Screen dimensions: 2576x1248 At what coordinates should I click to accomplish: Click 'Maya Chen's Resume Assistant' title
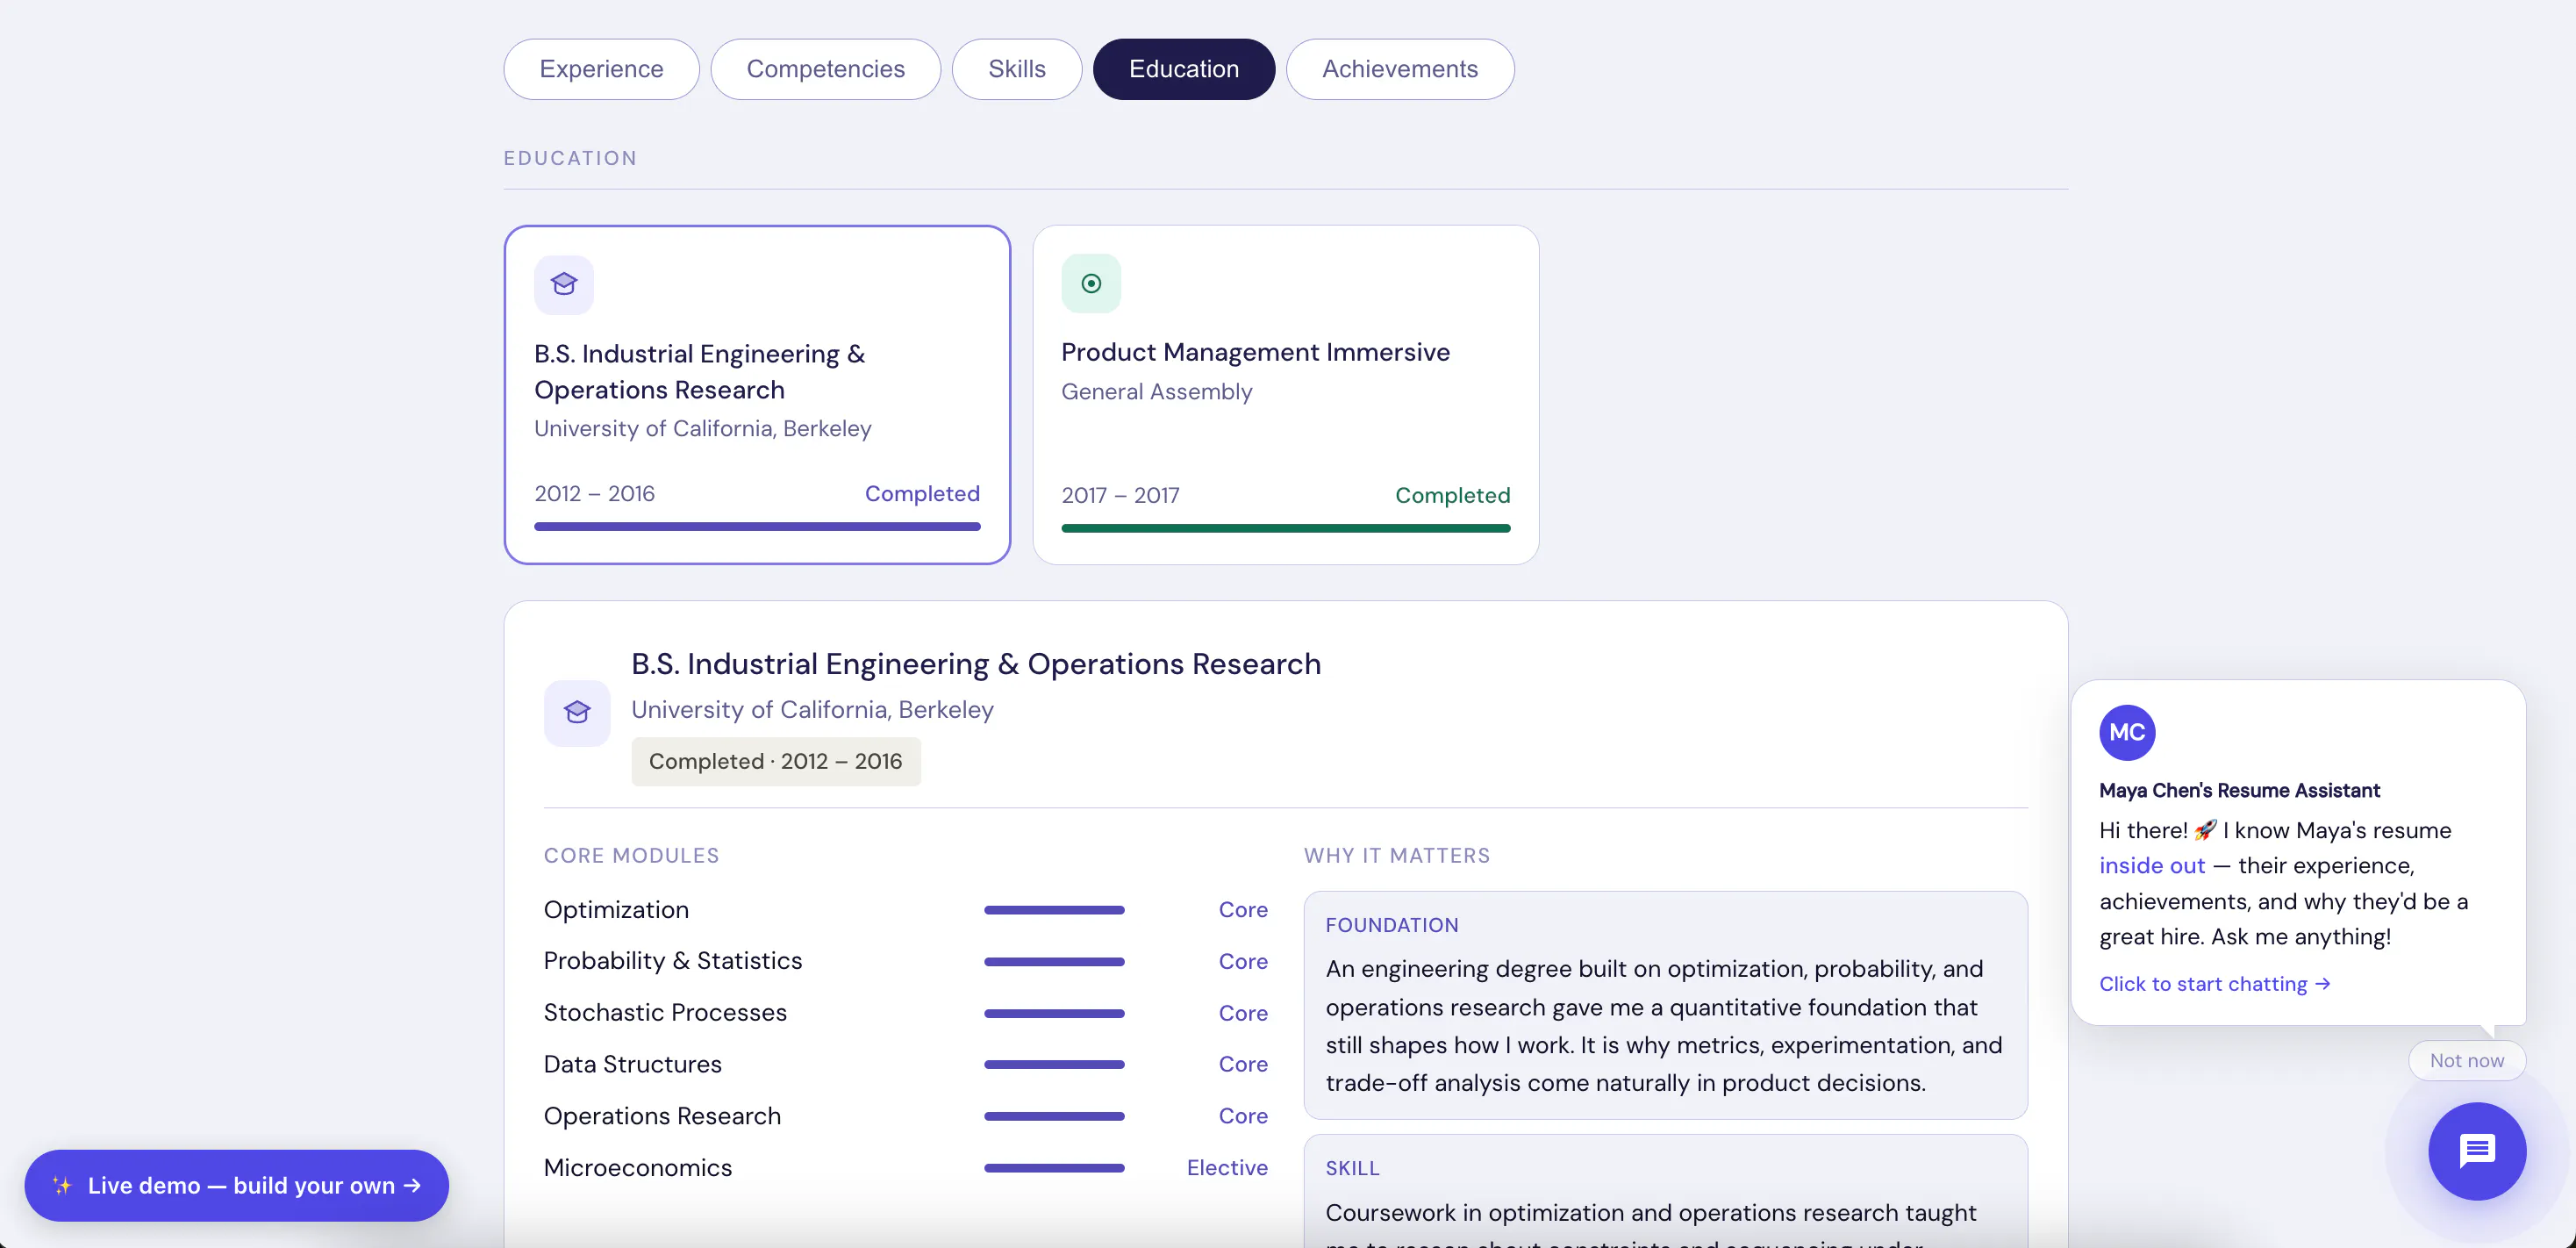coord(2239,790)
